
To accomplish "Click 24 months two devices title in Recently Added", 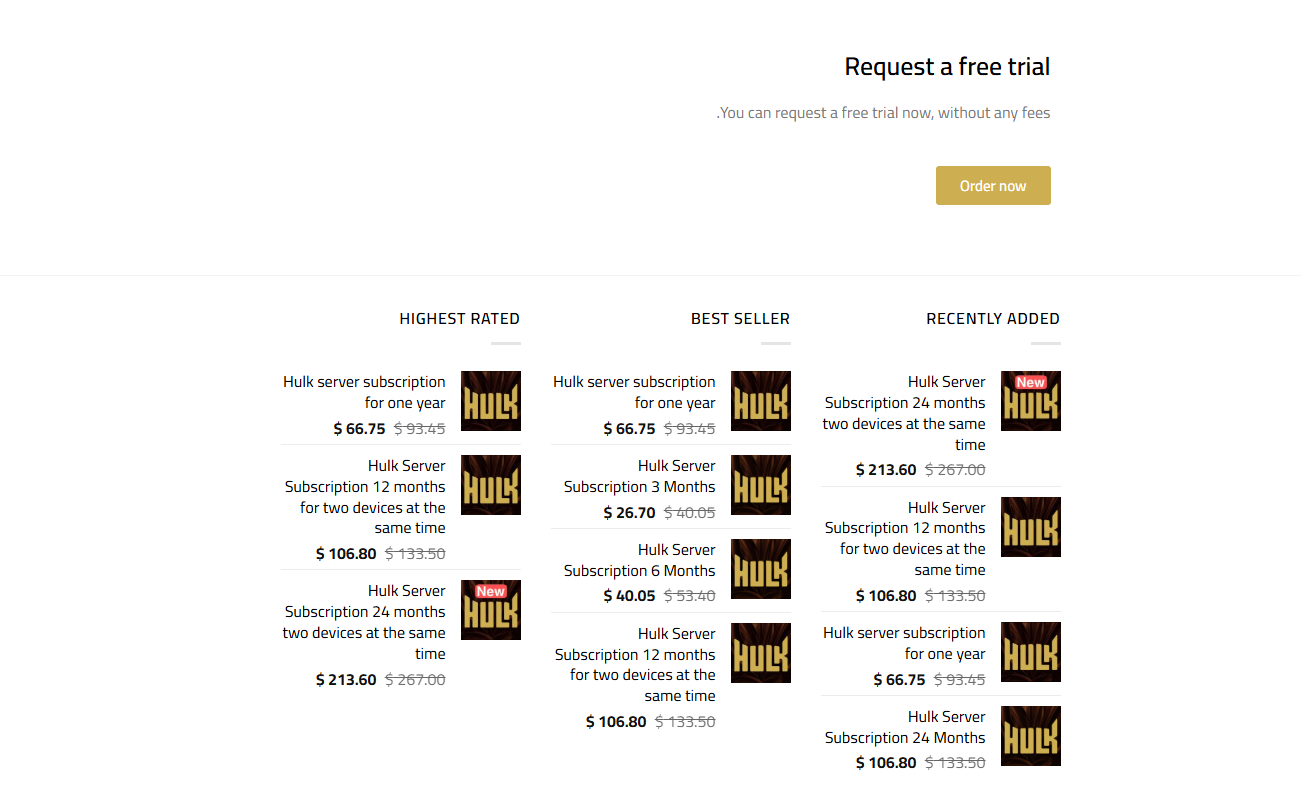I will [x=905, y=413].
